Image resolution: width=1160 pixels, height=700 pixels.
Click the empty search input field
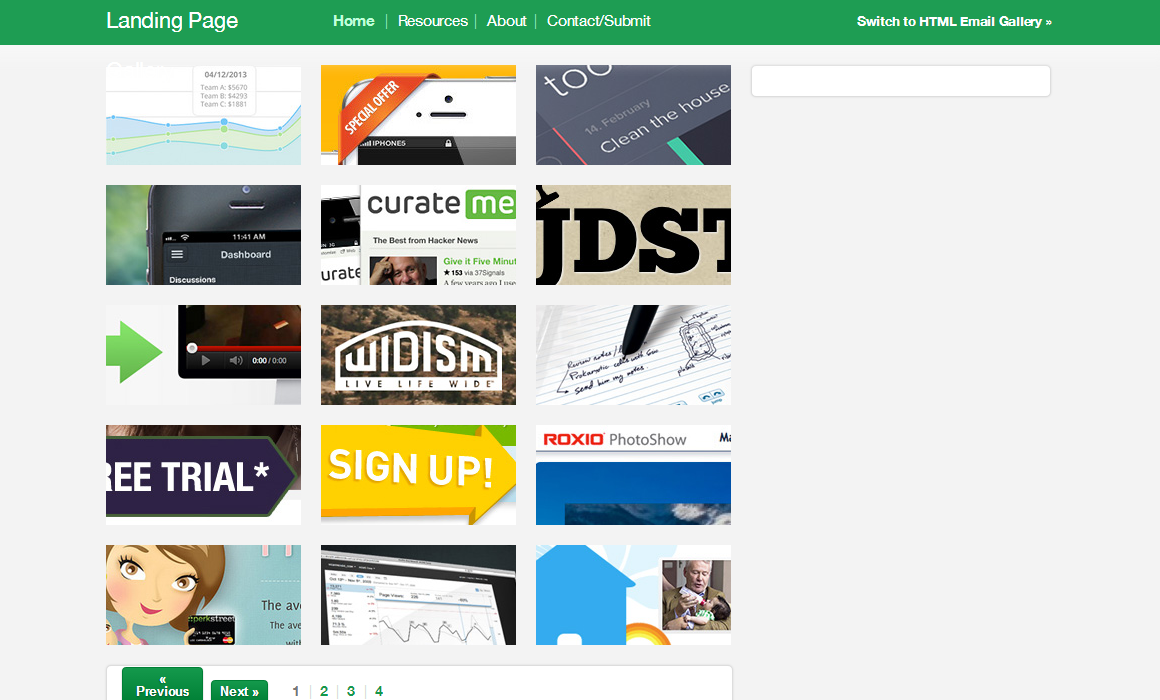[x=900, y=81]
